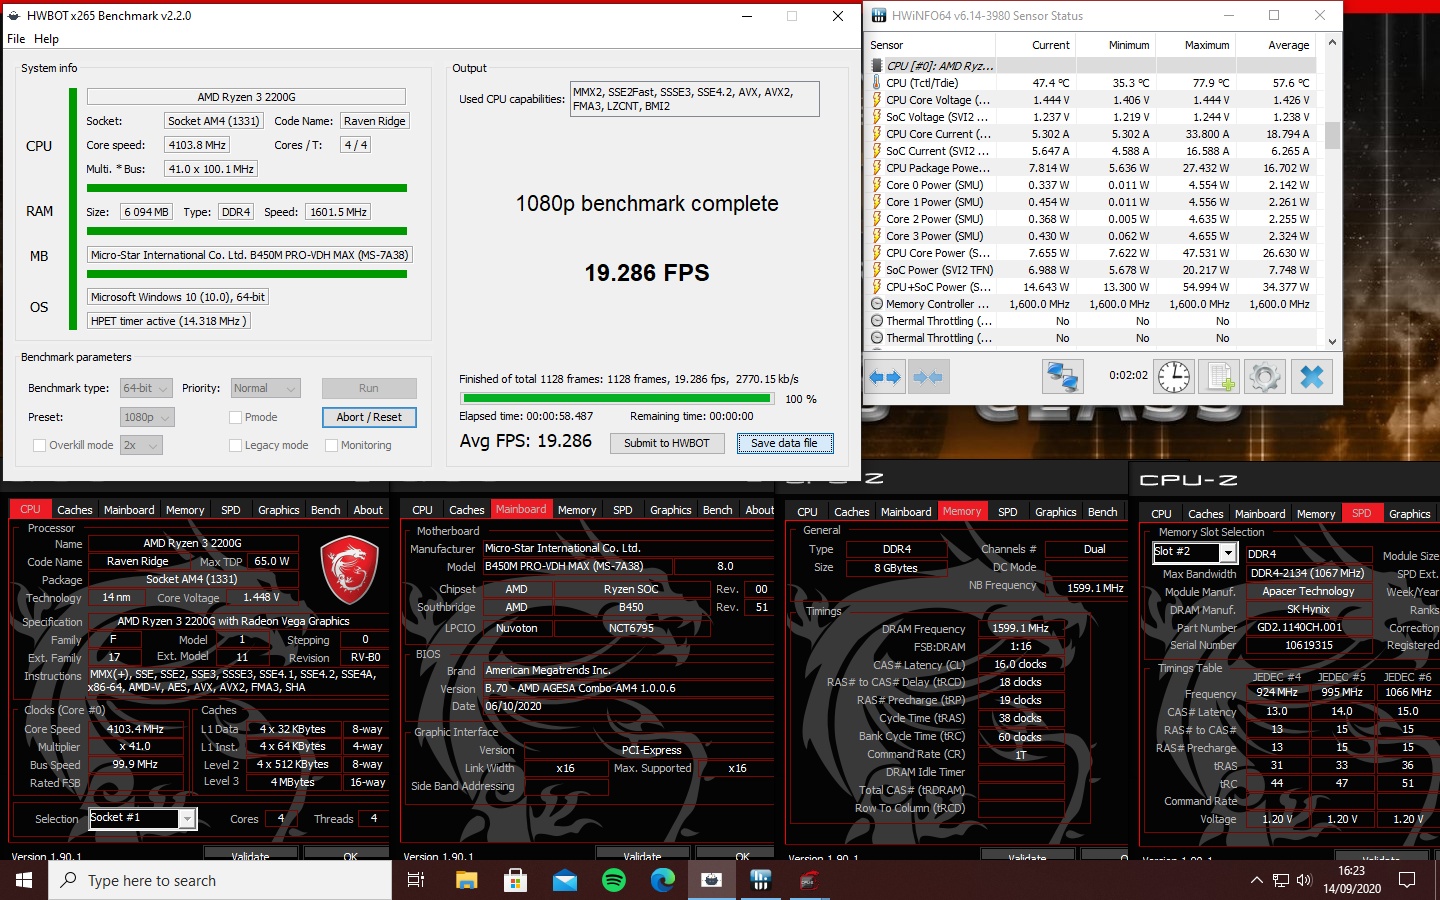Open the Overkill 2x dropdown
The height and width of the screenshot is (900, 1440).
tap(141, 445)
